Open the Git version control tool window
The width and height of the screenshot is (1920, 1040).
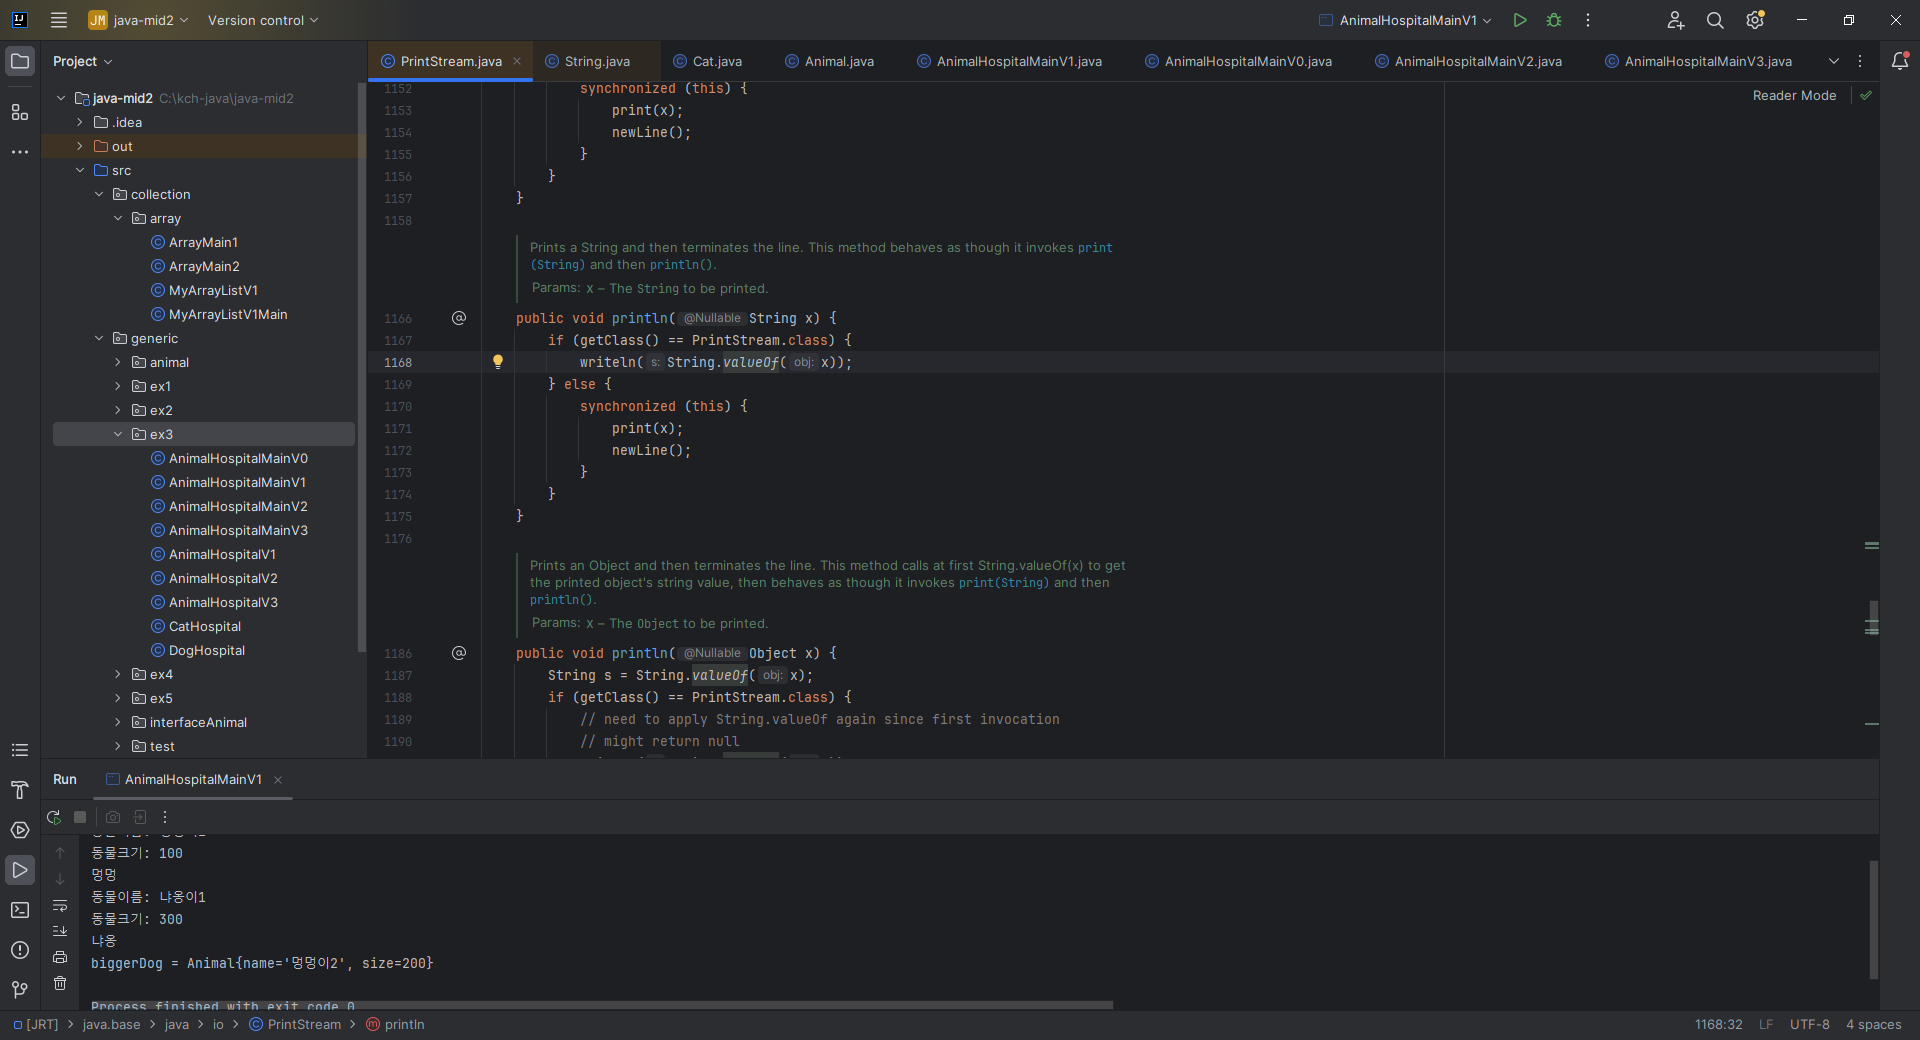click(20, 990)
